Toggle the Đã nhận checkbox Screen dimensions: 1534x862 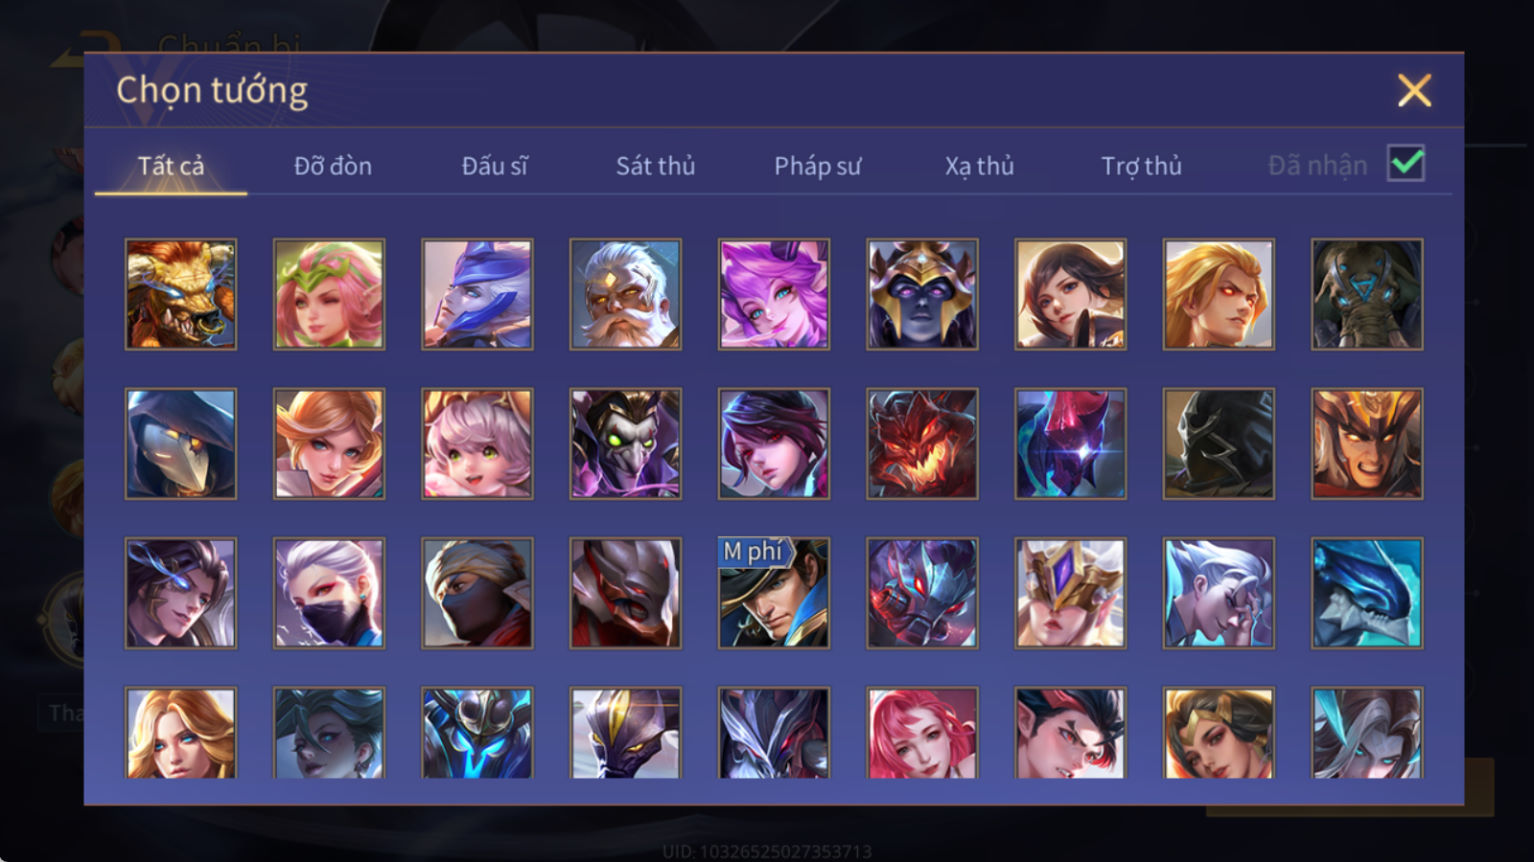1406,163
